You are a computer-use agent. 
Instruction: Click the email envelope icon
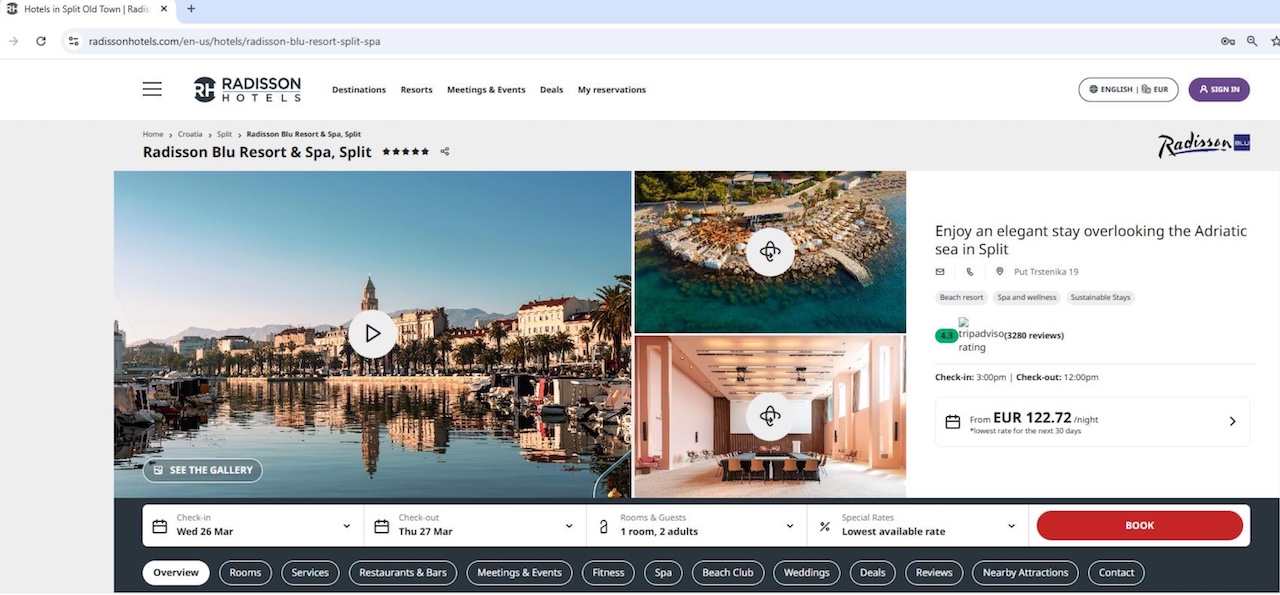(x=940, y=272)
